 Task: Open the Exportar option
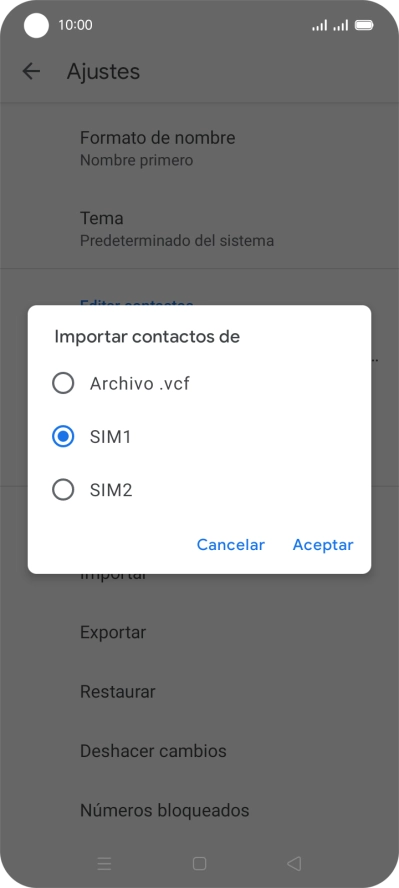[199, 632]
